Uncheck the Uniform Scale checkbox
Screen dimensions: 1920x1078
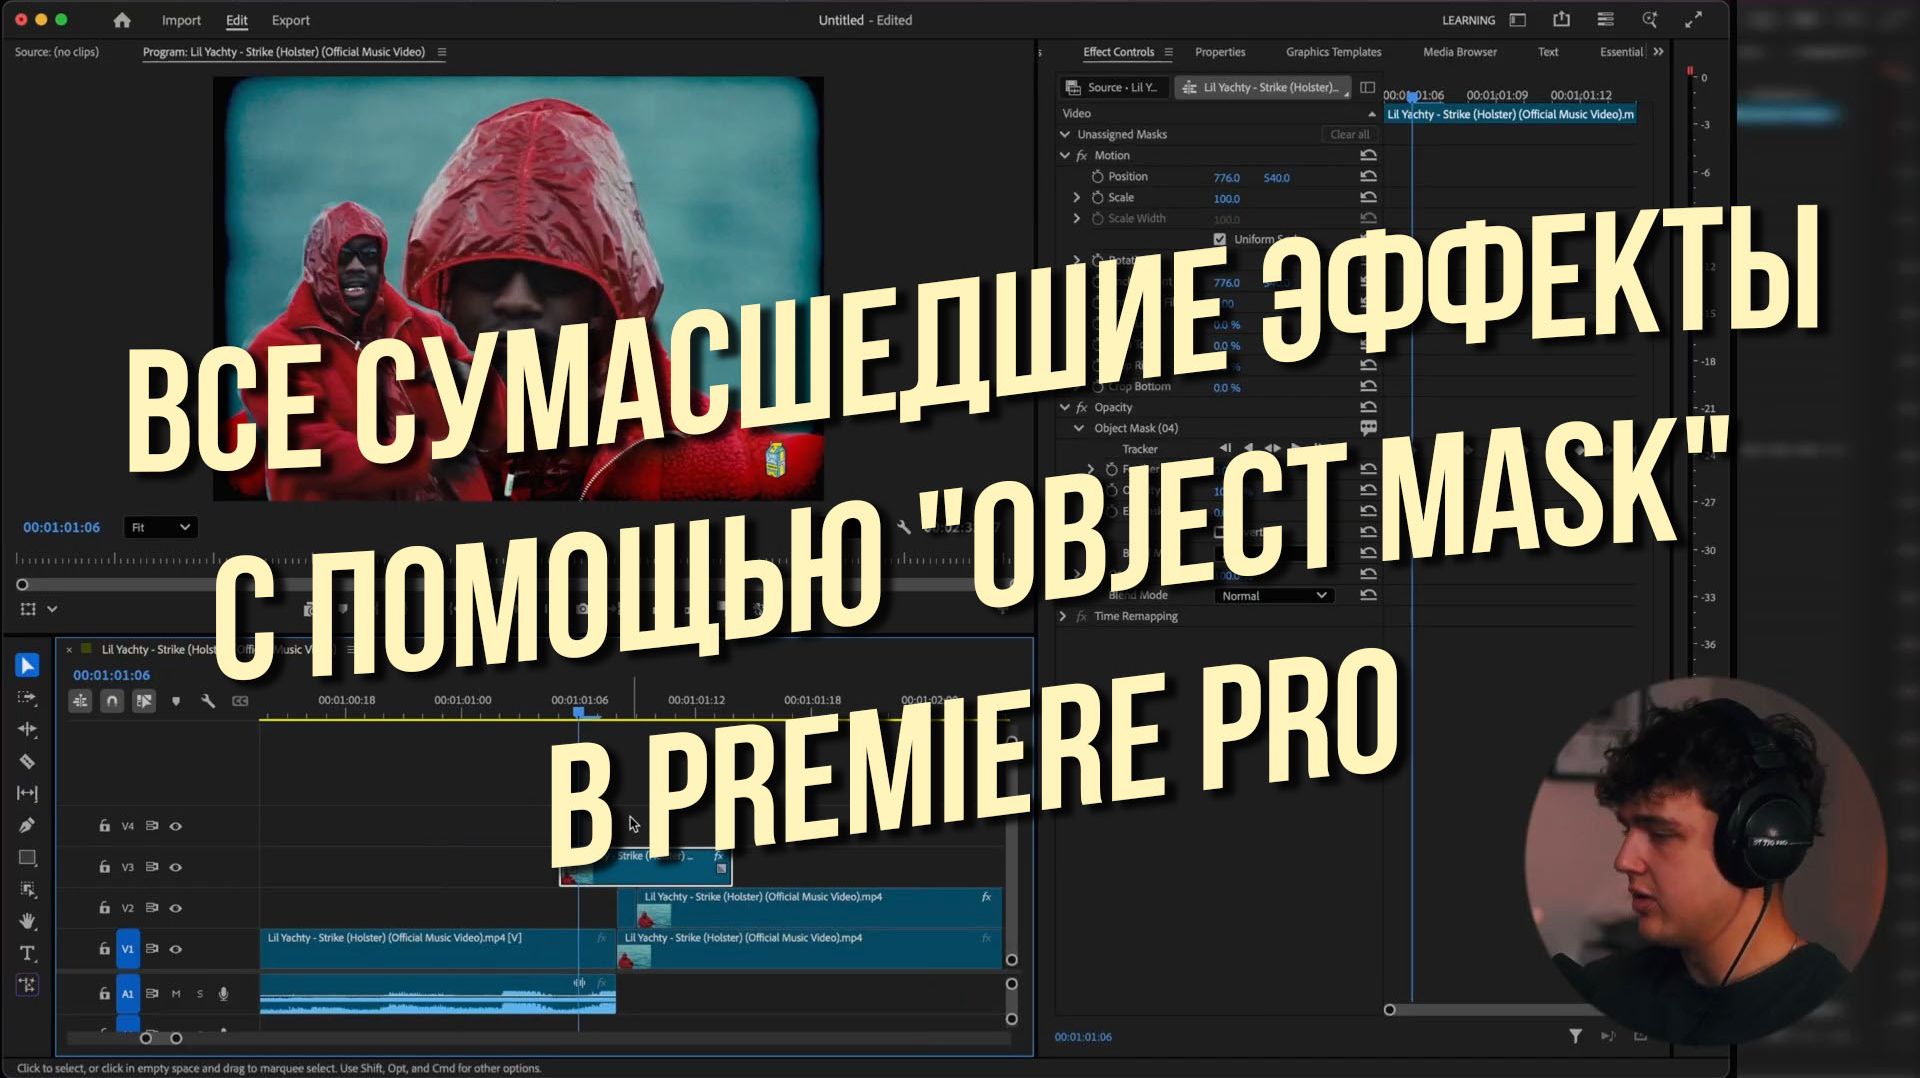(x=1220, y=239)
